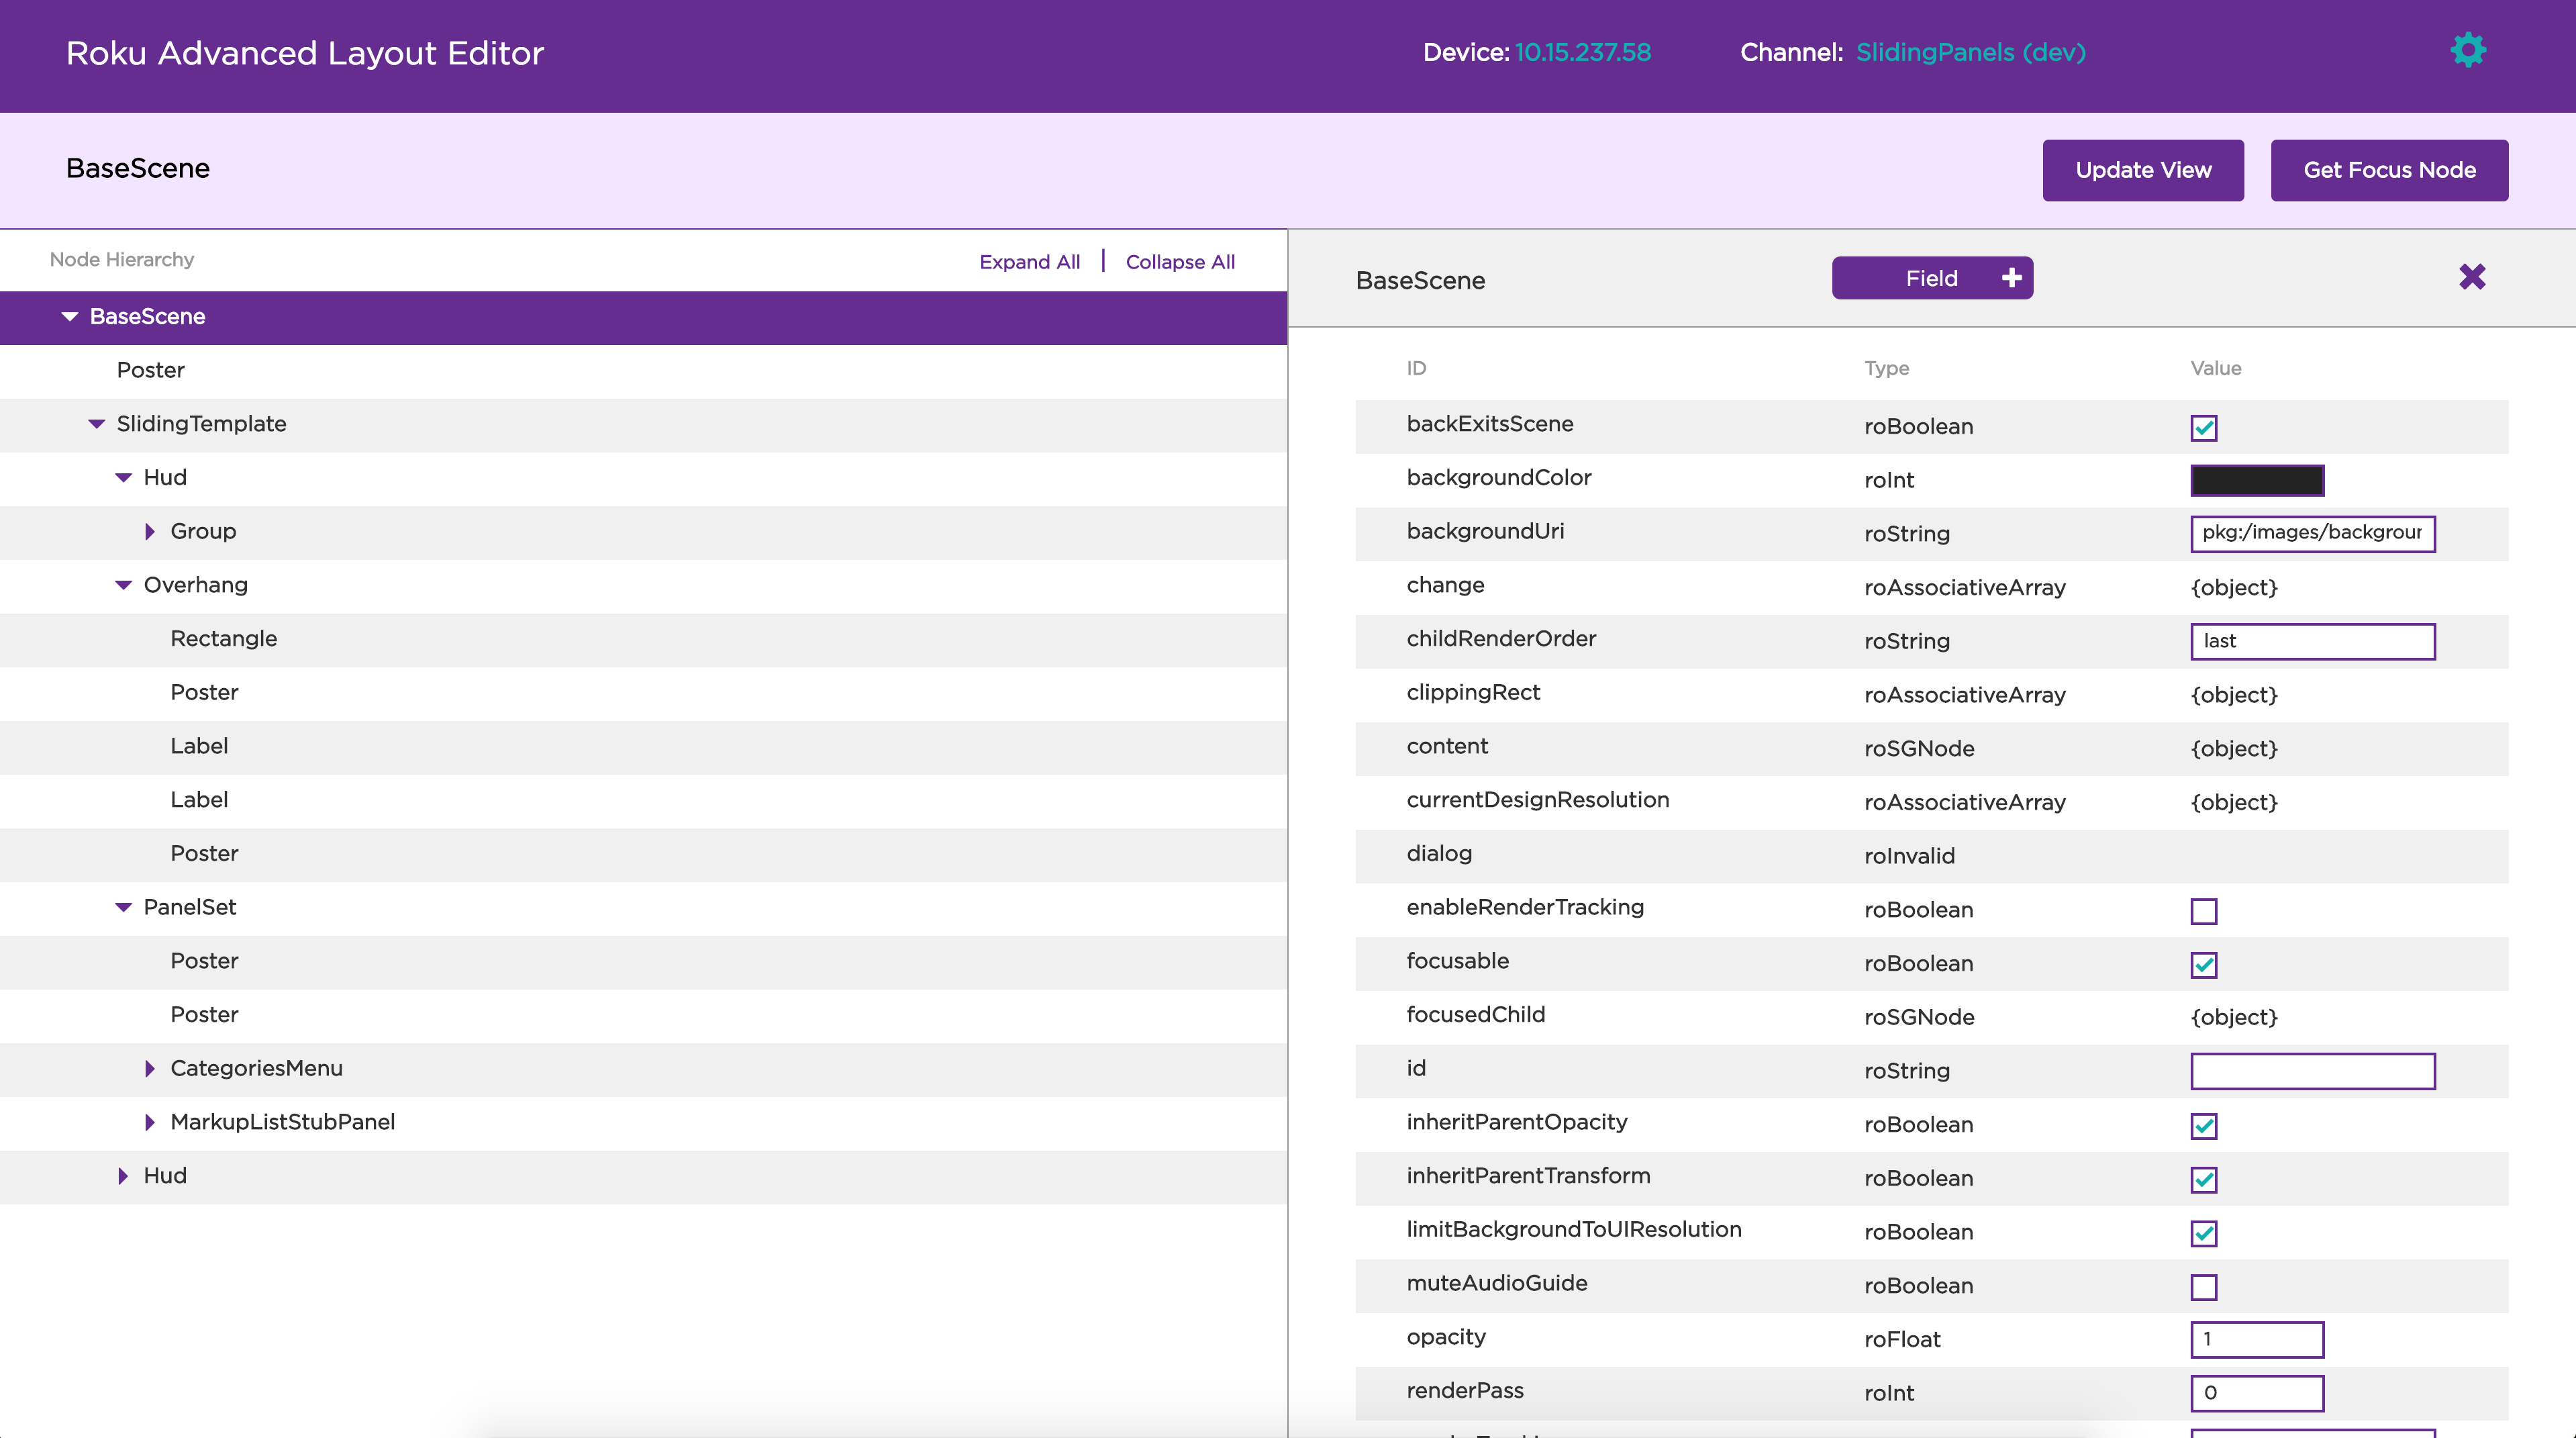Select the Rectangle node in hierarchy
The width and height of the screenshot is (2576, 1438).
pos(223,639)
